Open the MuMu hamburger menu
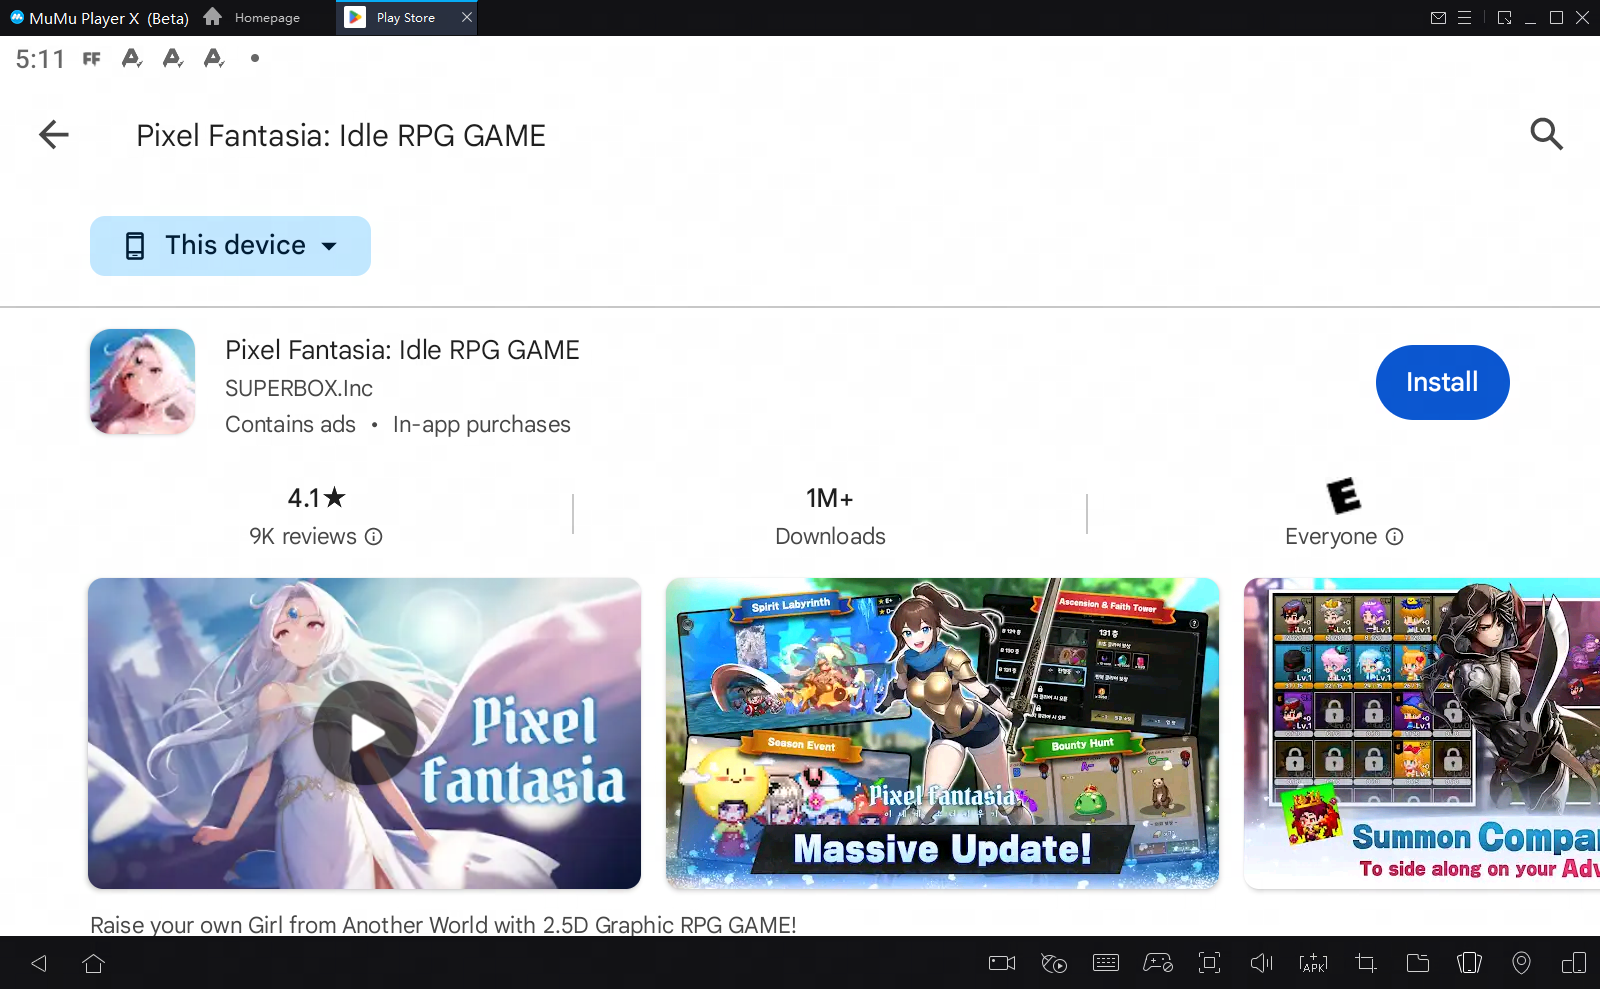1600x989 pixels. [1464, 18]
